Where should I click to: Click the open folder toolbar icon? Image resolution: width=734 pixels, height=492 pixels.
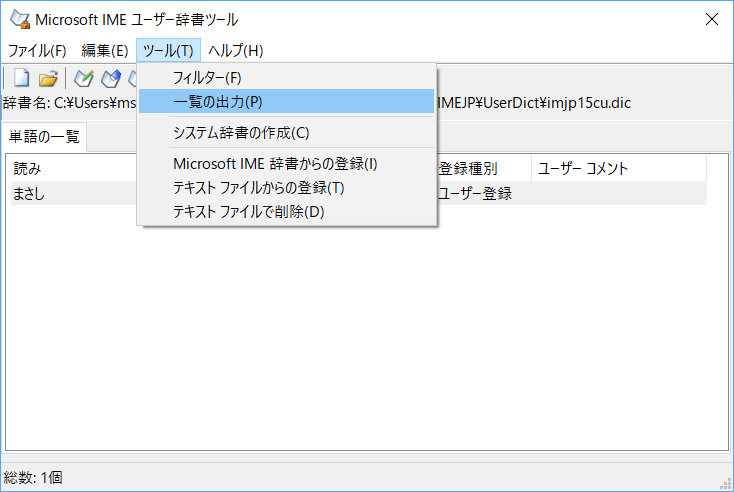[x=48, y=78]
